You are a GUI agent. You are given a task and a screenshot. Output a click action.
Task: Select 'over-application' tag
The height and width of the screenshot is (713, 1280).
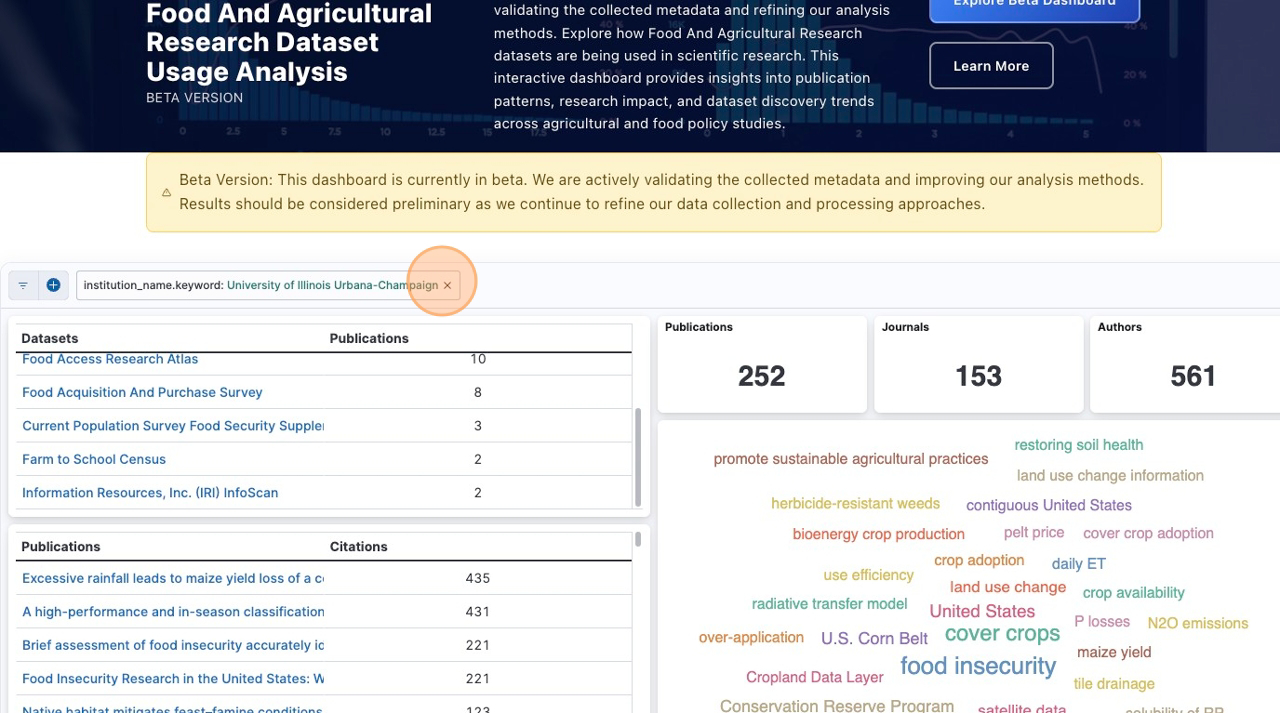click(x=751, y=638)
